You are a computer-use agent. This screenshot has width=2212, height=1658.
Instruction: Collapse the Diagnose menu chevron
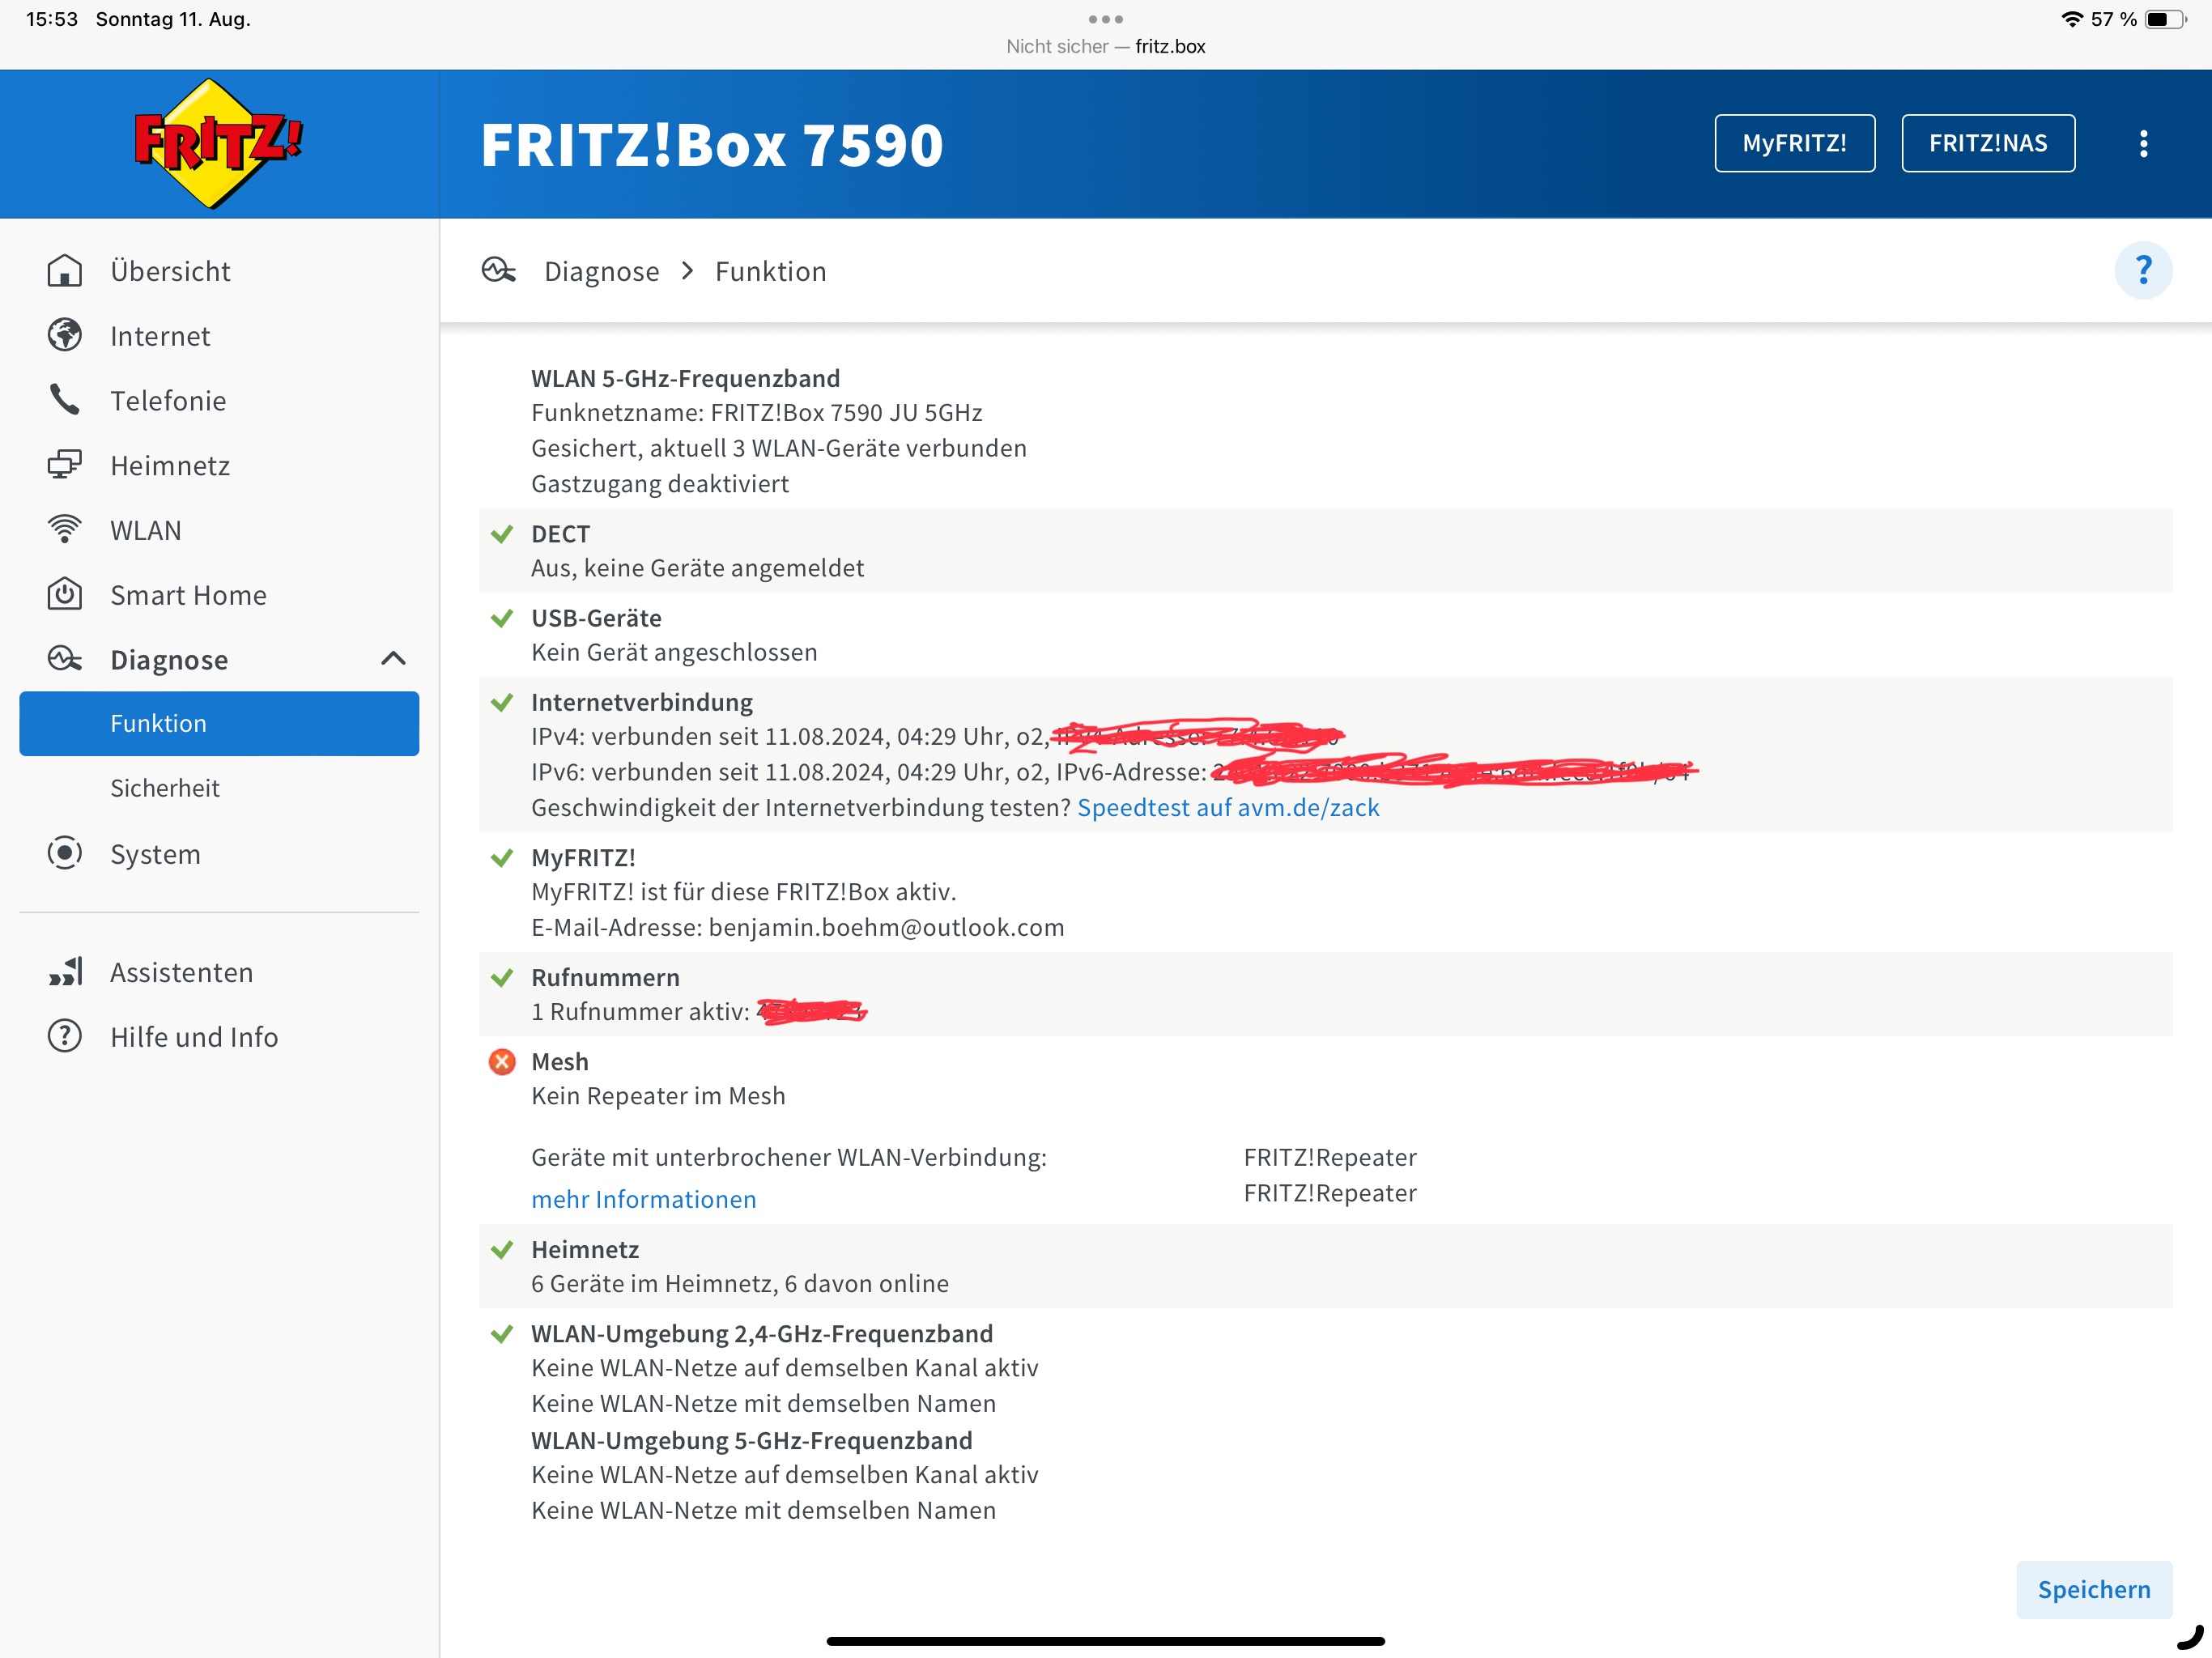(393, 659)
